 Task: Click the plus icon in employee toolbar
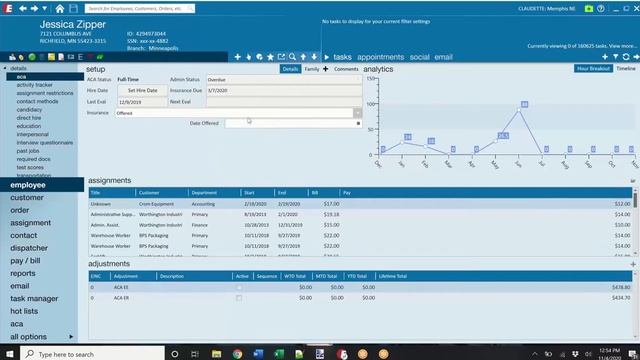click(238, 57)
